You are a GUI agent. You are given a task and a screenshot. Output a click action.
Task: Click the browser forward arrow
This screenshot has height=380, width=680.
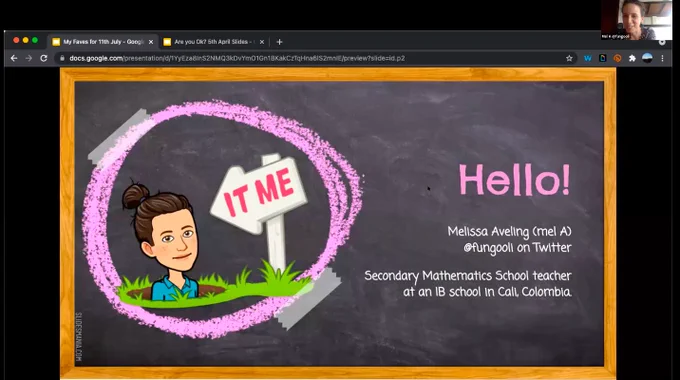tap(29, 58)
